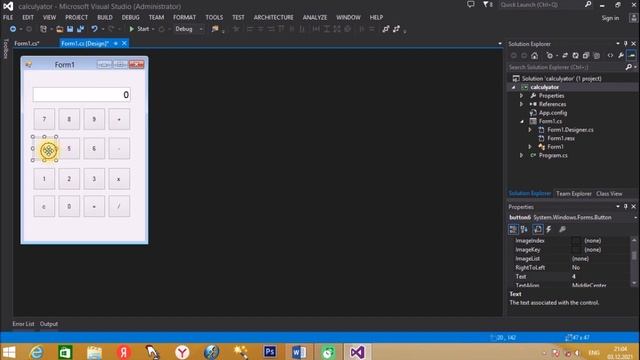
Task: Select the 7 button on the form
Action: pos(44,119)
